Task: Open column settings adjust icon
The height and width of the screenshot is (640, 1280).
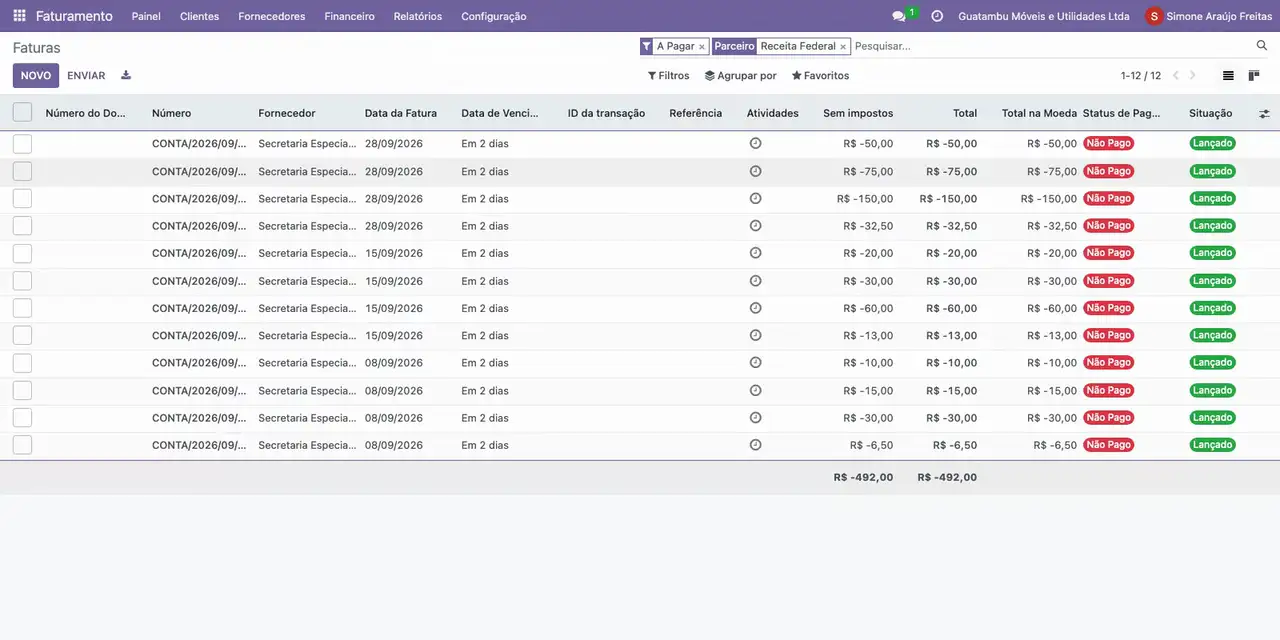Action: 1264,114
